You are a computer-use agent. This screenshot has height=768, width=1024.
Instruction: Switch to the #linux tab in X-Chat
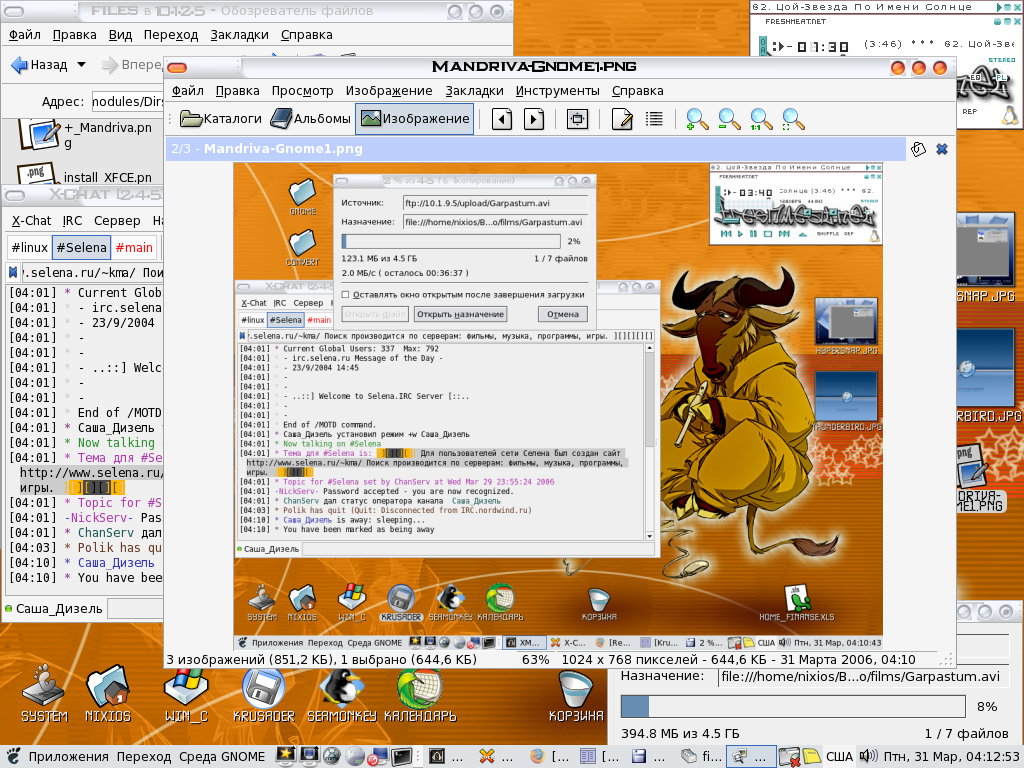click(x=30, y=248)
